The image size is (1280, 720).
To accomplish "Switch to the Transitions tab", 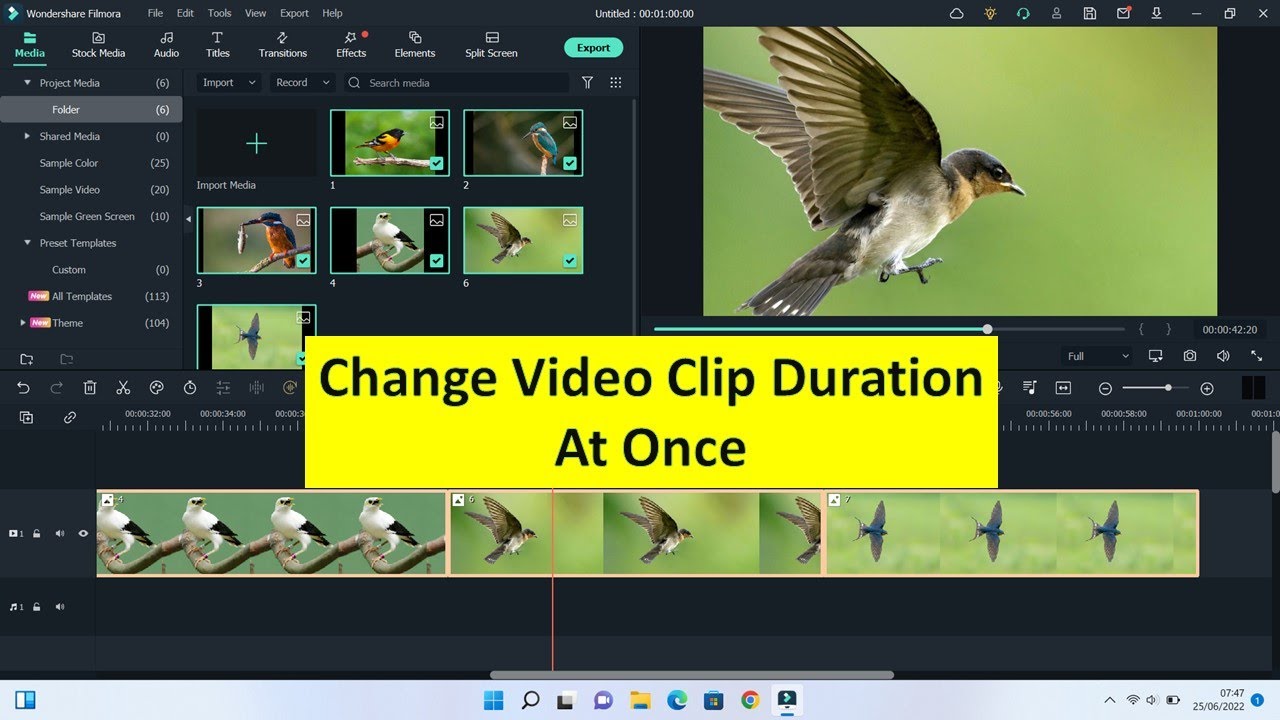I will point(283,45).
